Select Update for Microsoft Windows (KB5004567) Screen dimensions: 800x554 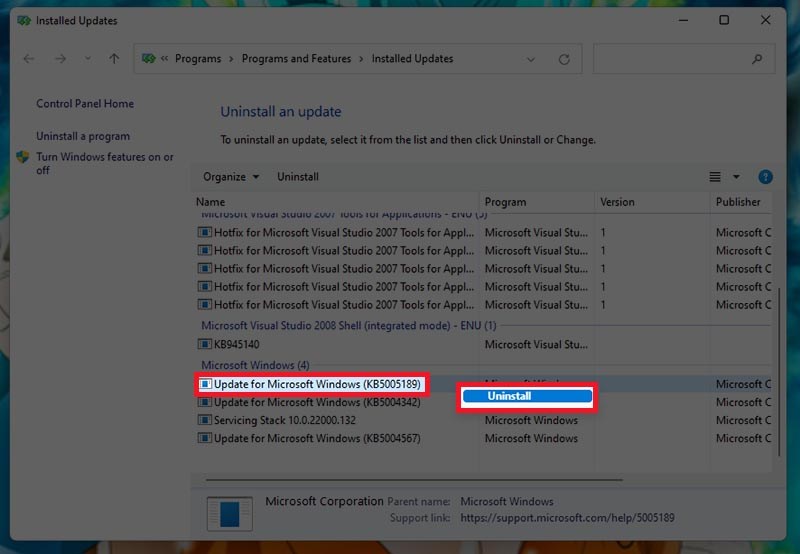[317, 438]
